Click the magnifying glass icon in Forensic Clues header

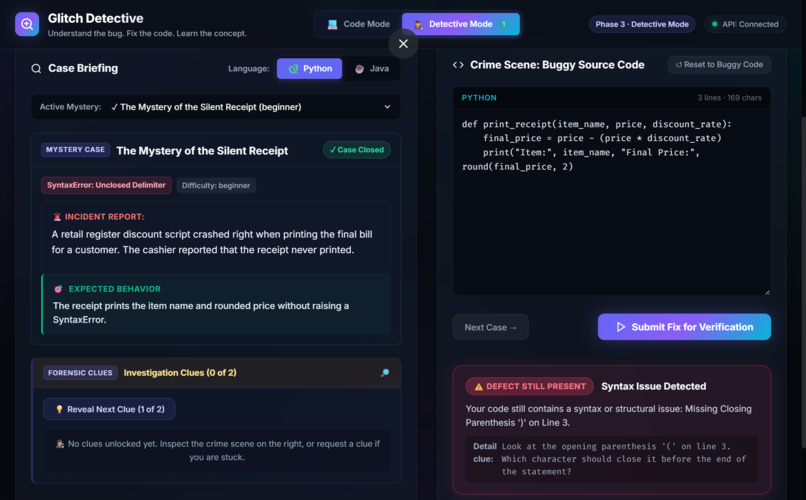pyautogui.click(x=384, y=373)
